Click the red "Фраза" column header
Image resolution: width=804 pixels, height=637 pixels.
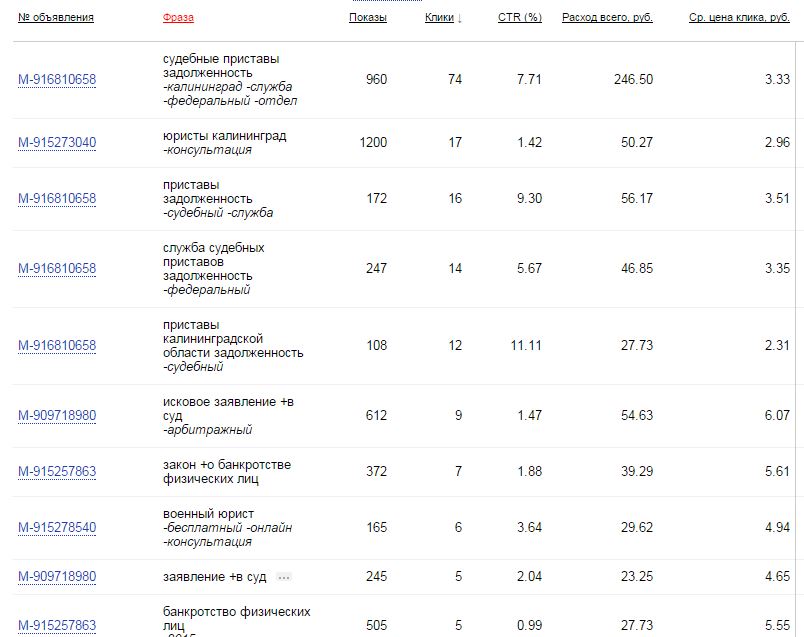pyautogui.click(x=178, y=18)
